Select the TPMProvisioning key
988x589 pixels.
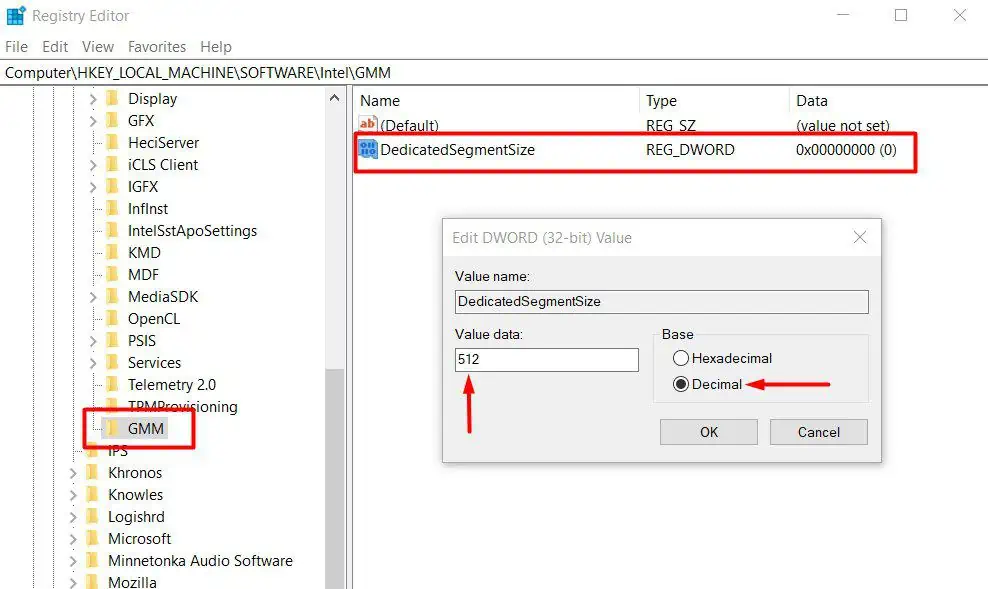[183, 406]
